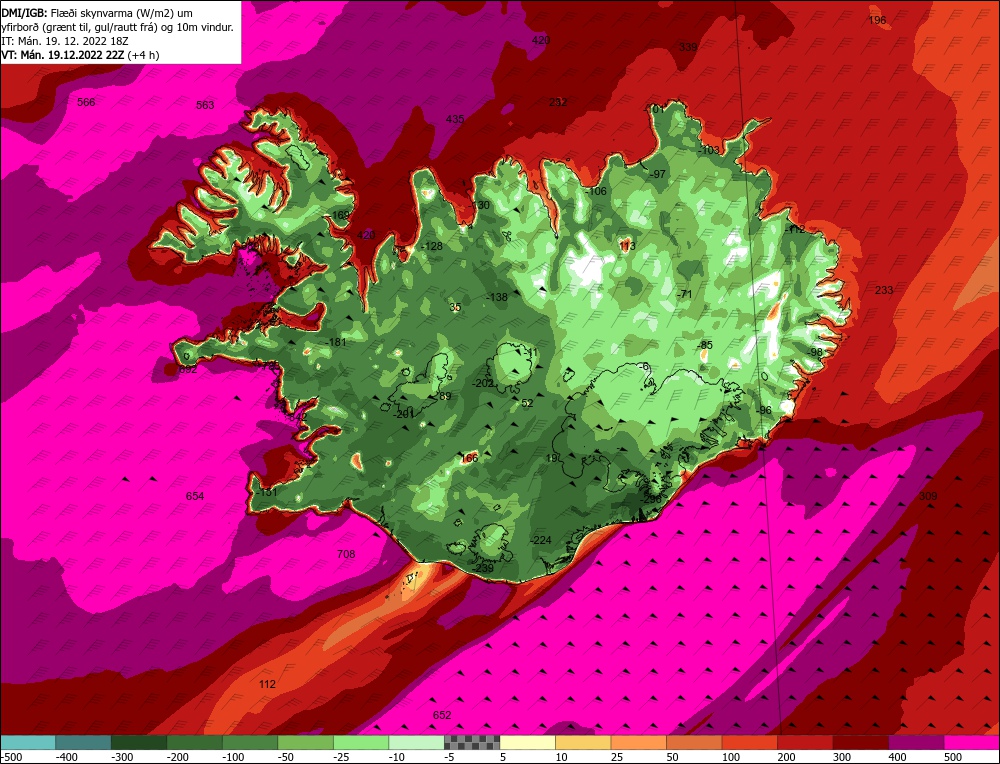Click the '233' value over sea
1000x764 pixels.
(884, 290)
